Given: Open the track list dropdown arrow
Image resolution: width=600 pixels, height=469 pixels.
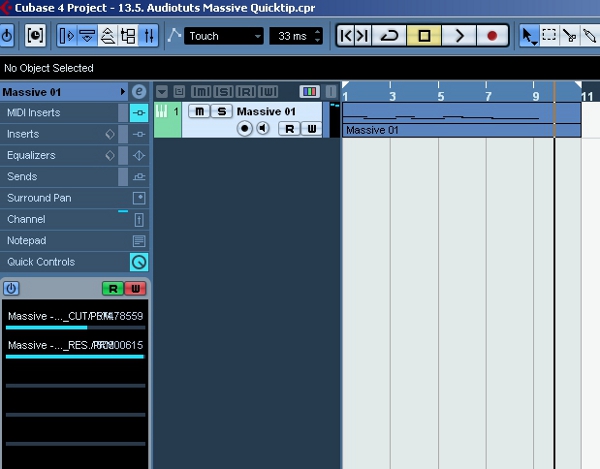Looking at the screenshot, I should coord(162,92).
